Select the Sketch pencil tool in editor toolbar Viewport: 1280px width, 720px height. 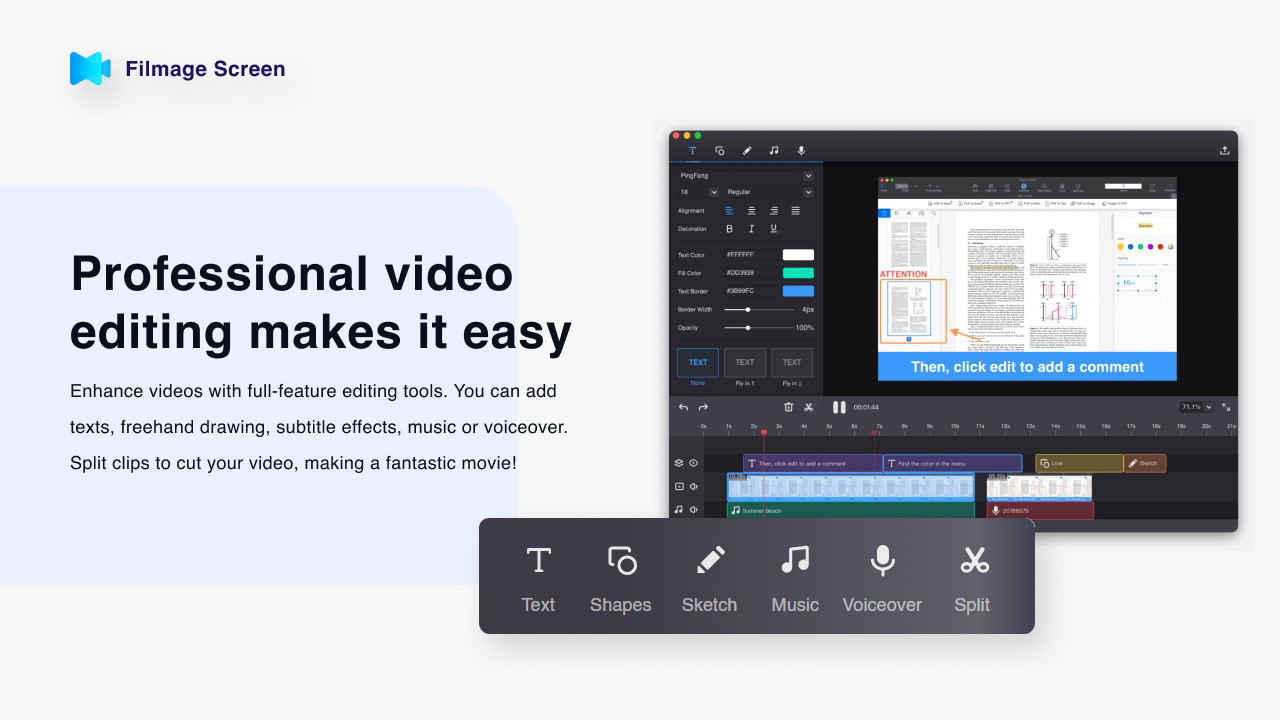click(x=746, y=151)
